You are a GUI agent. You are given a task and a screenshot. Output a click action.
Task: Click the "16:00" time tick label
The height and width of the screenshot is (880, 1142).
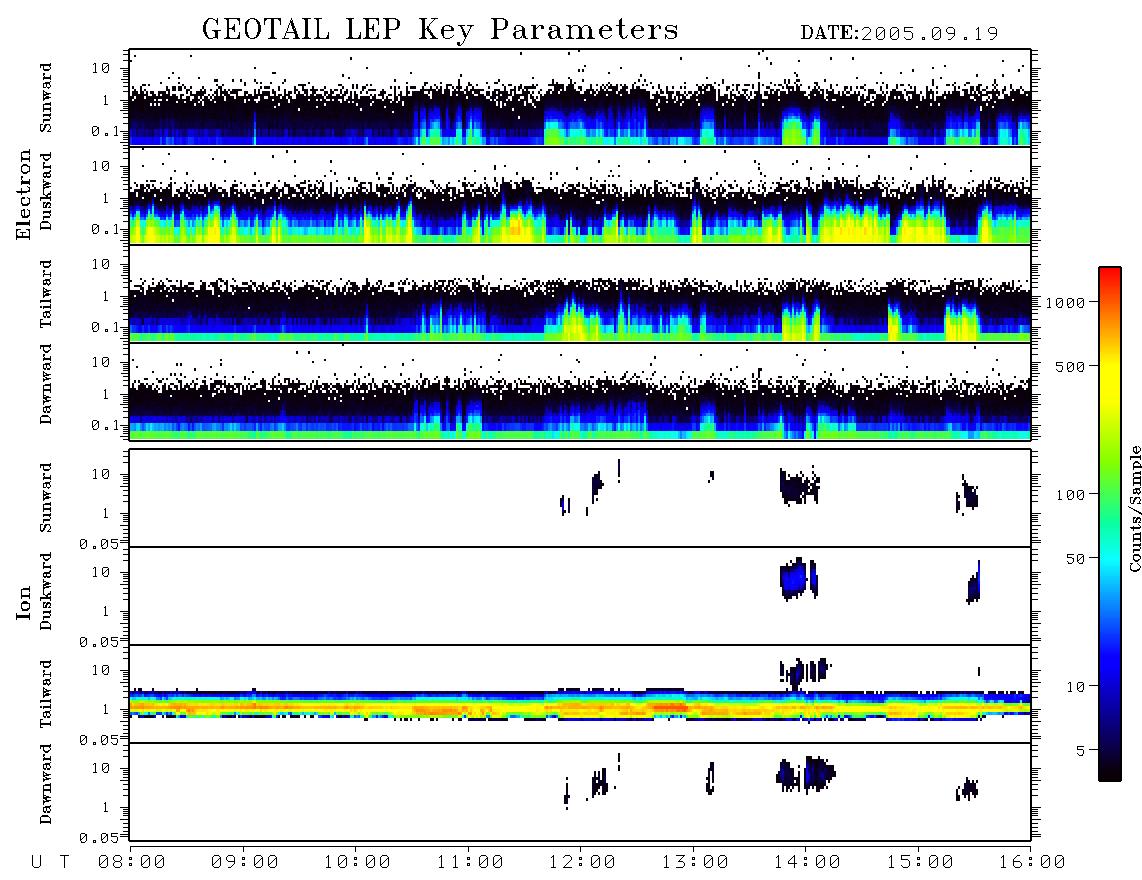pos(1032,862)
